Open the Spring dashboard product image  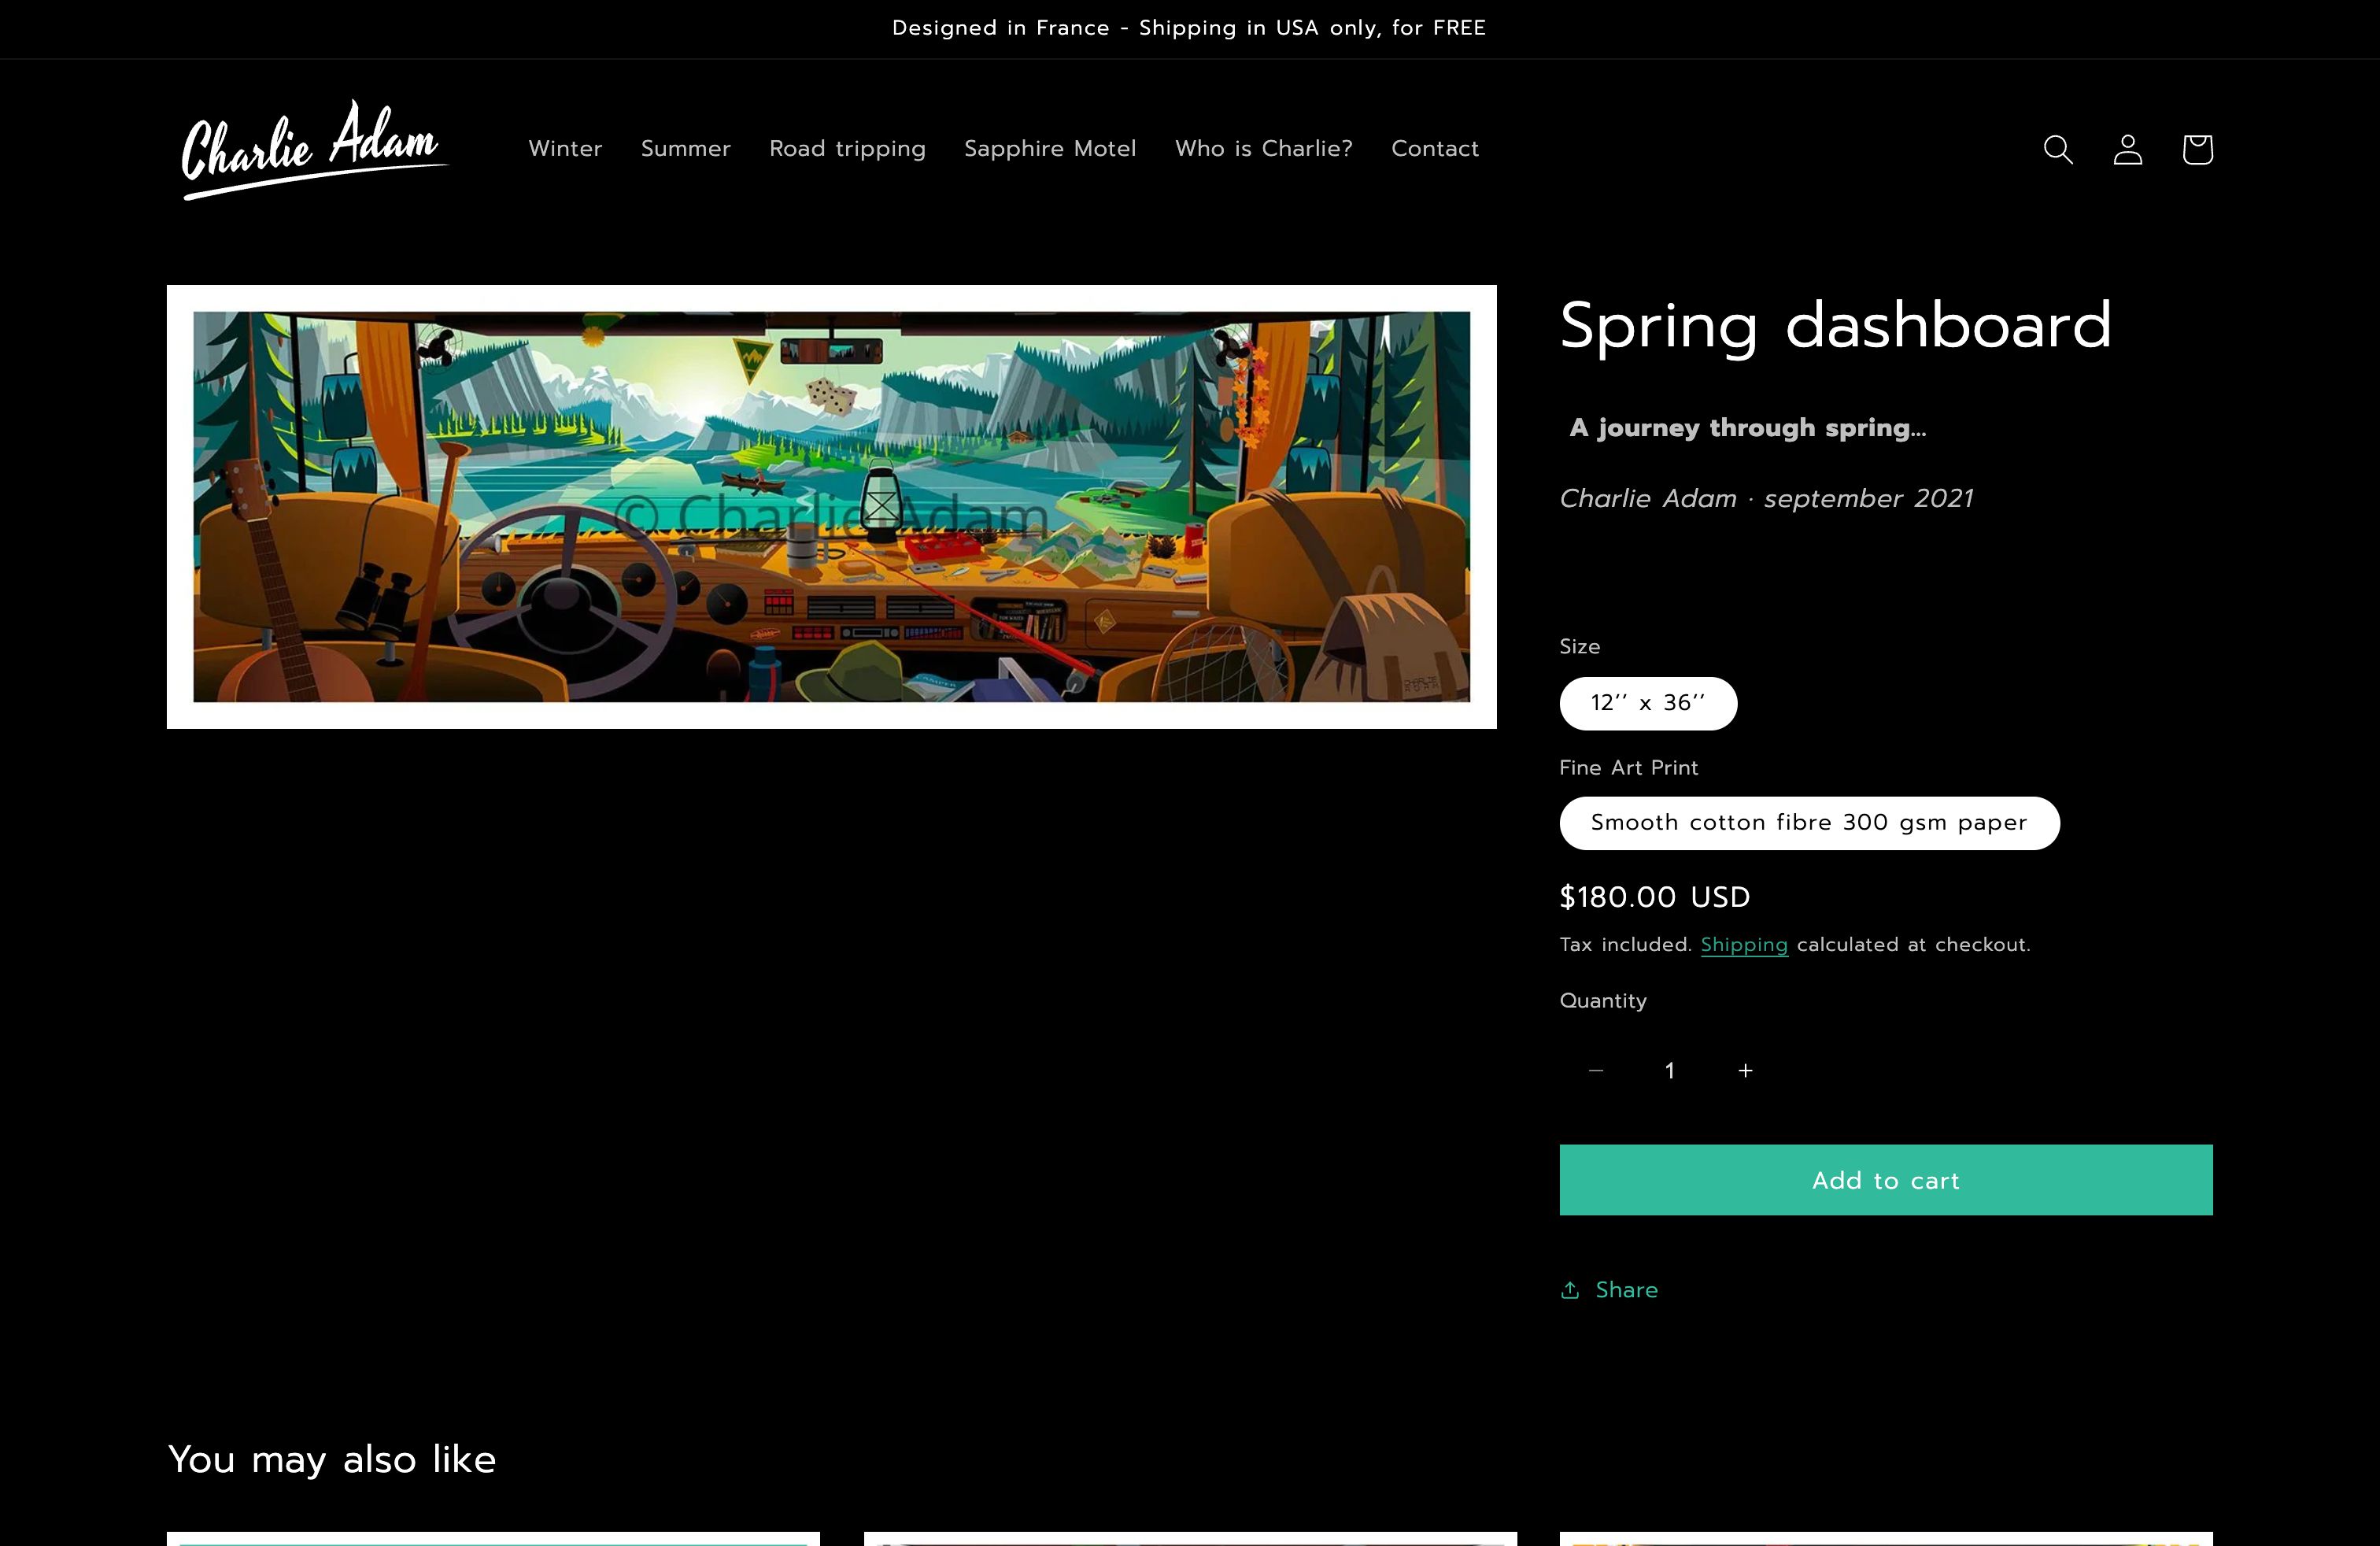tap(831, 507)
